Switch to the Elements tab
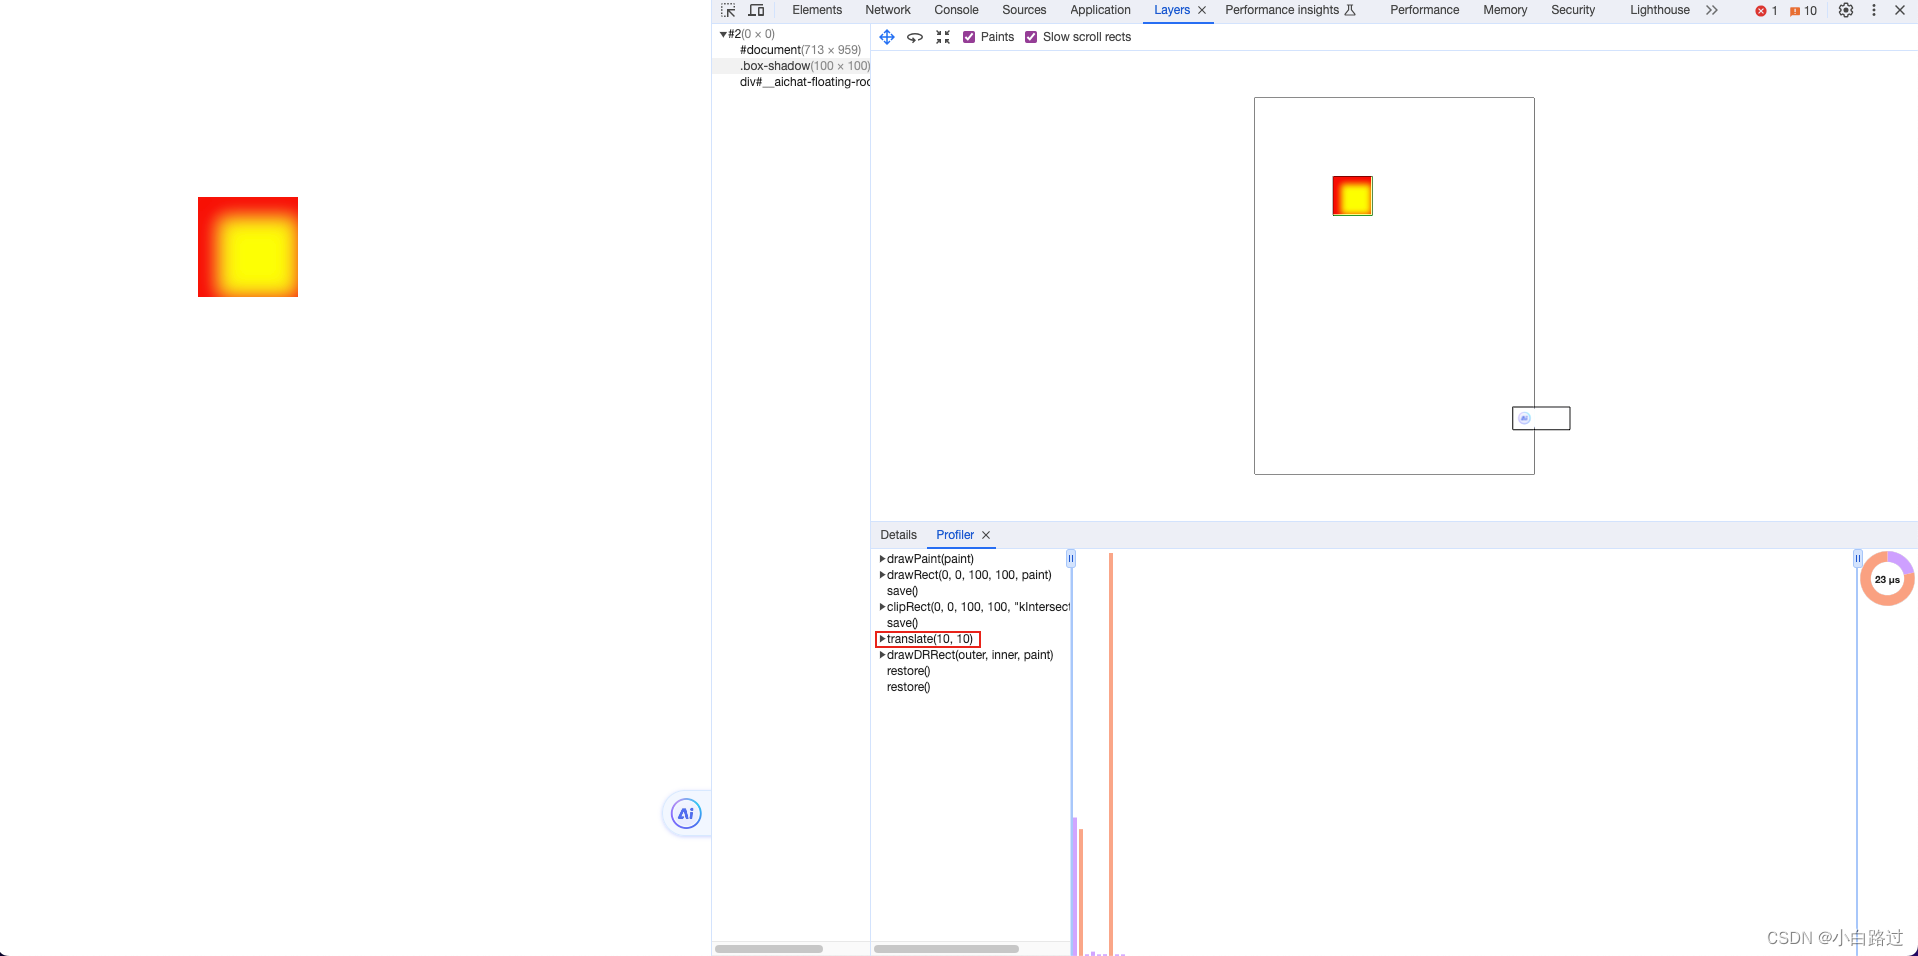 [x=817, y=10]
